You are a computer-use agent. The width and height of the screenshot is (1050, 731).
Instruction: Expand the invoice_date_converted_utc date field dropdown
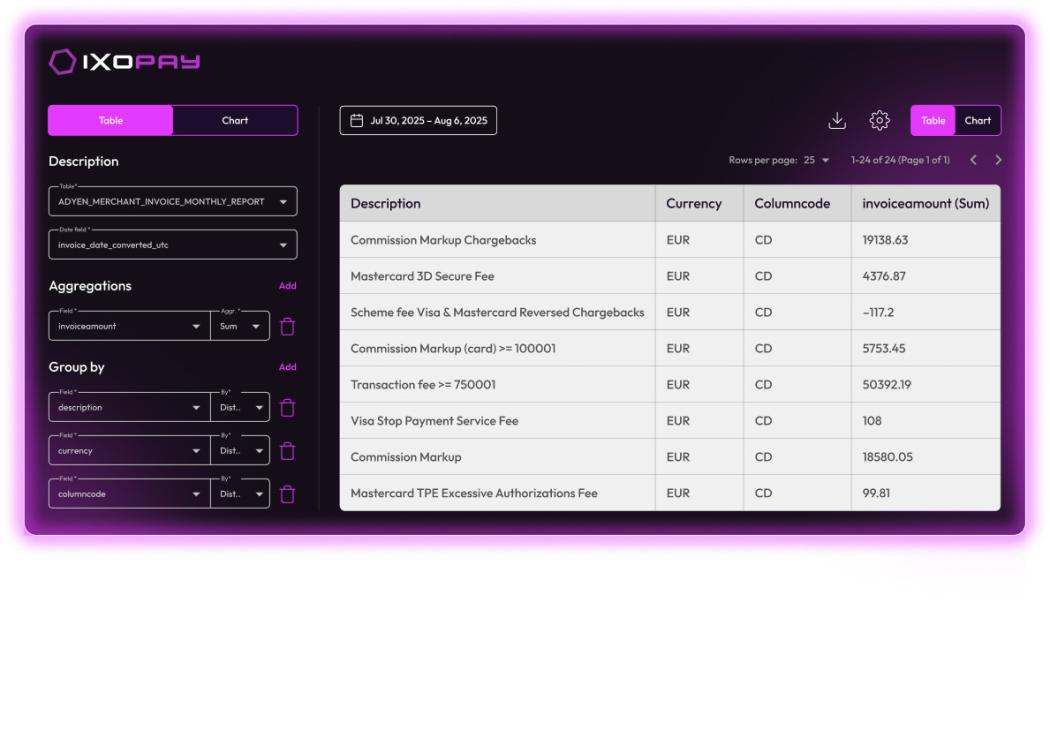(172, 245)
